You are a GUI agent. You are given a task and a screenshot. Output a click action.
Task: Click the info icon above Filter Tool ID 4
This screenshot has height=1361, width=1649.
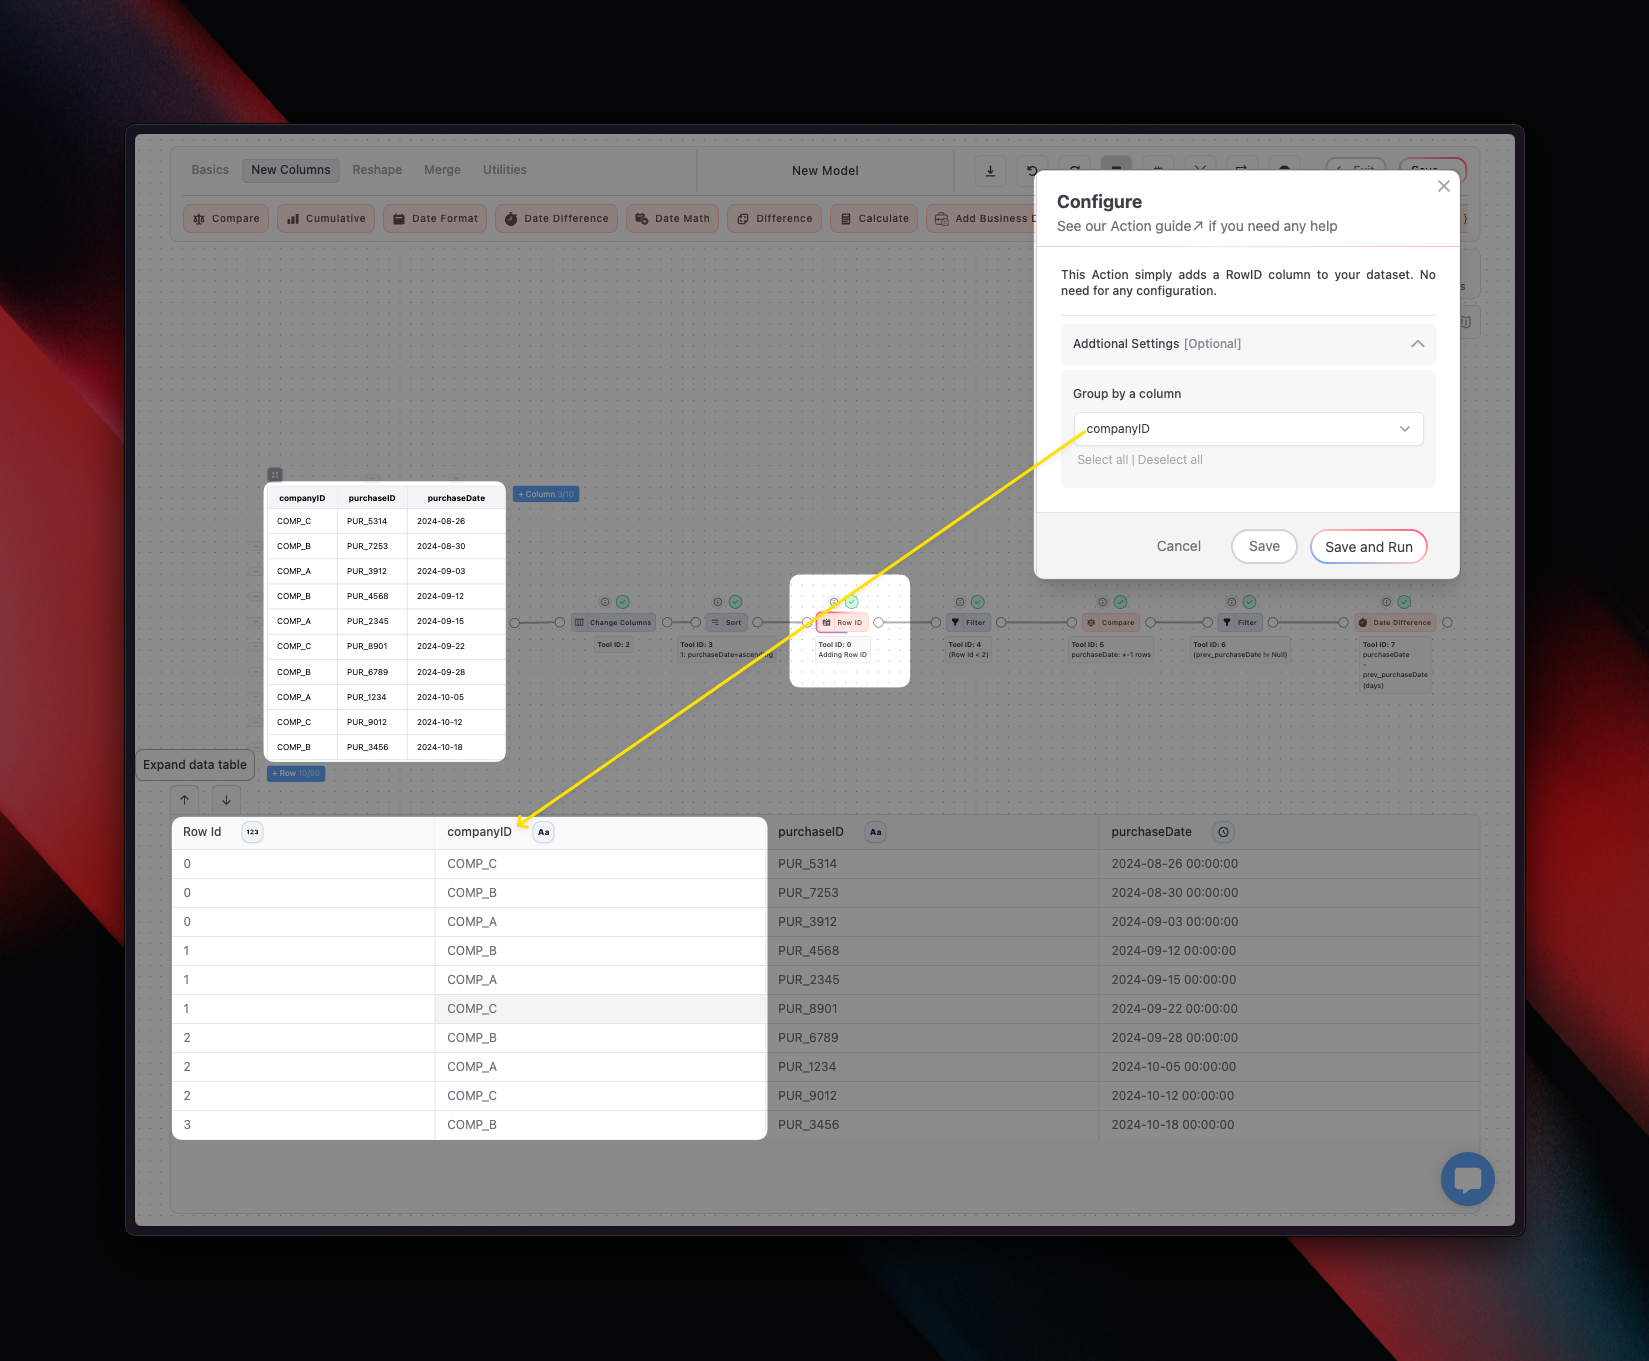click(x=960, y=602)
